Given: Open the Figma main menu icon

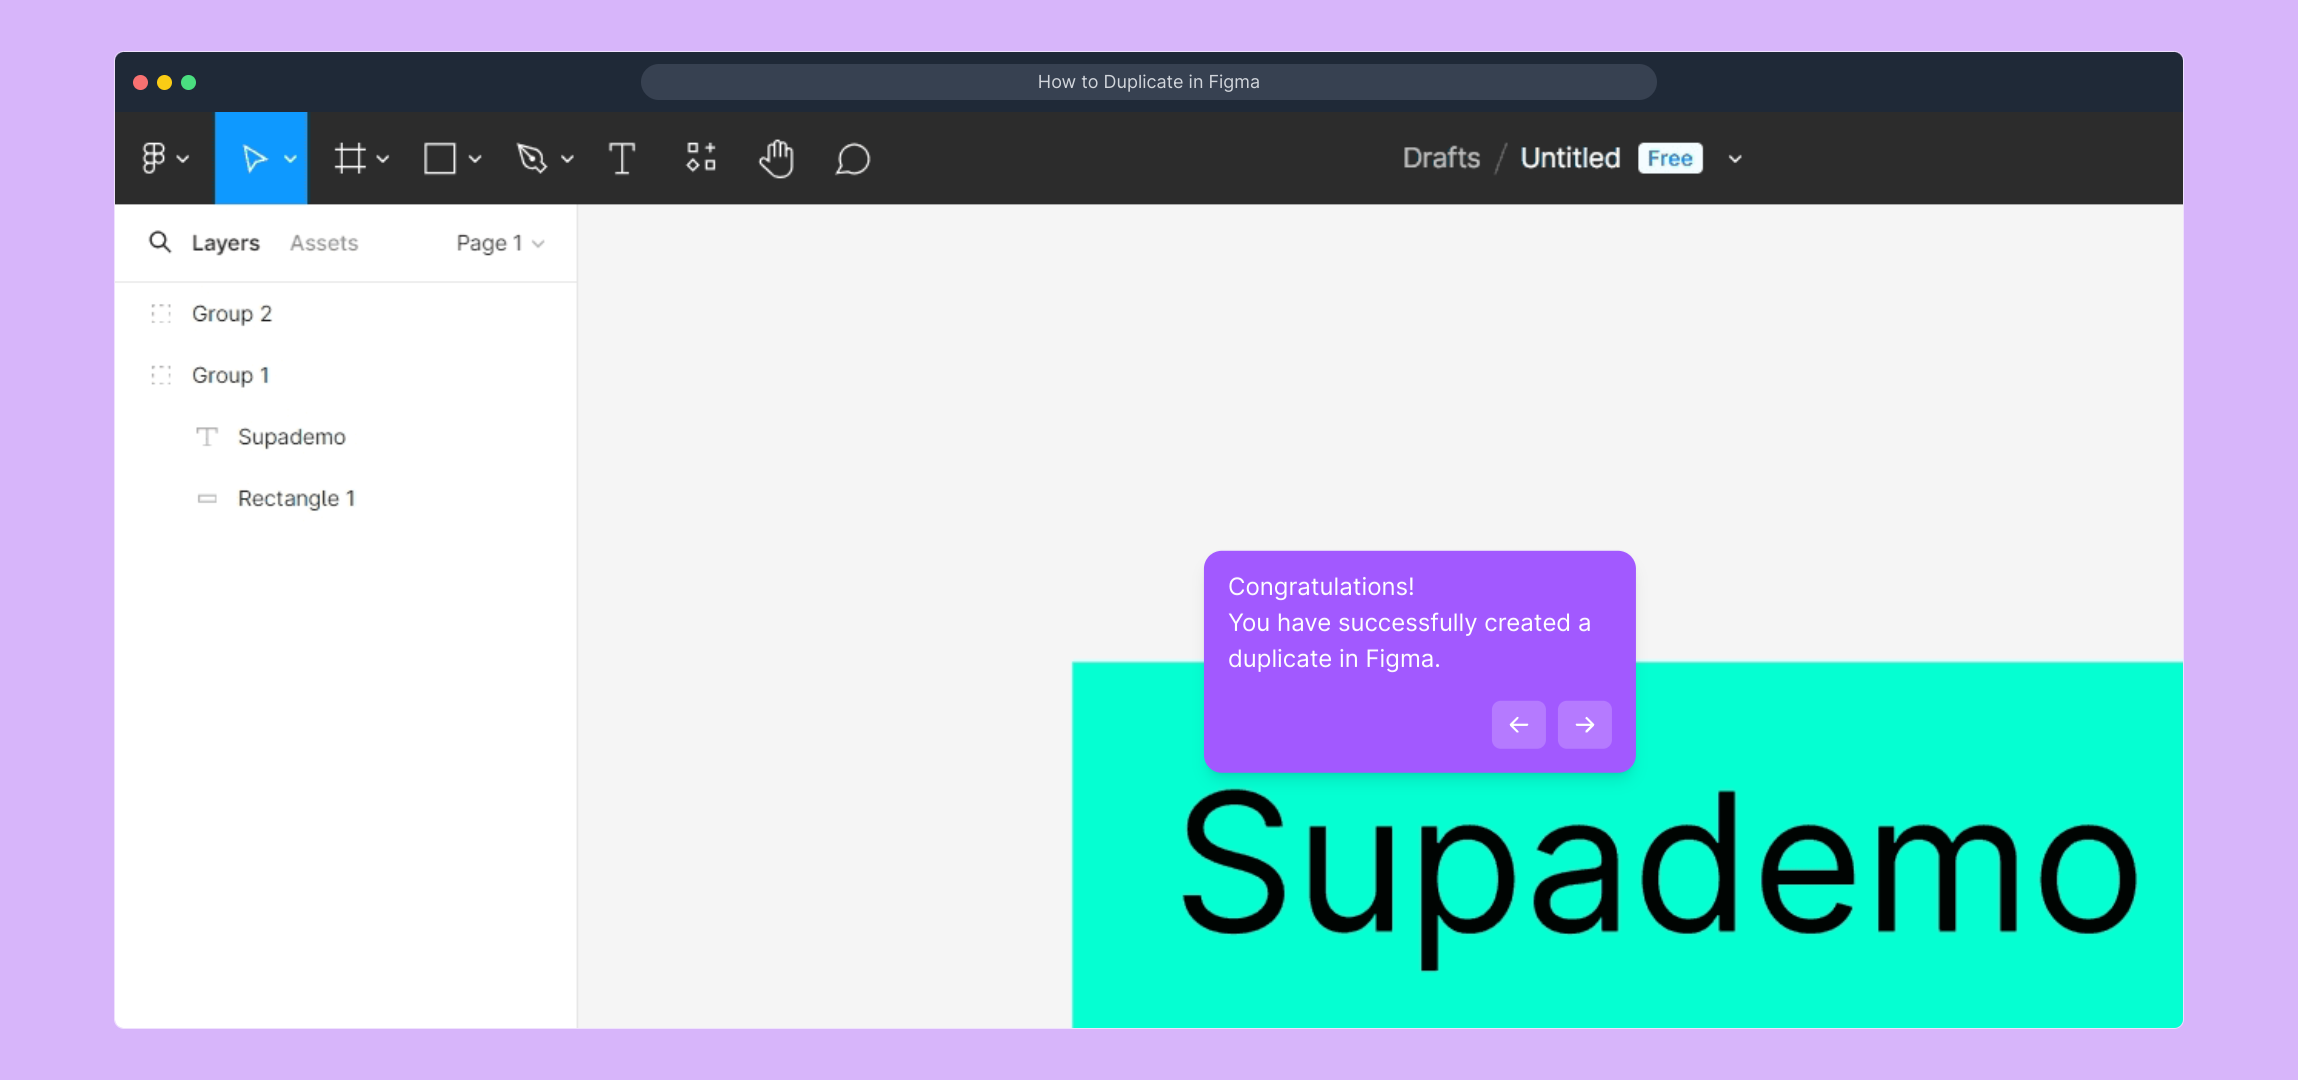Looking at the screenshot, I should [x=154, y=158].
